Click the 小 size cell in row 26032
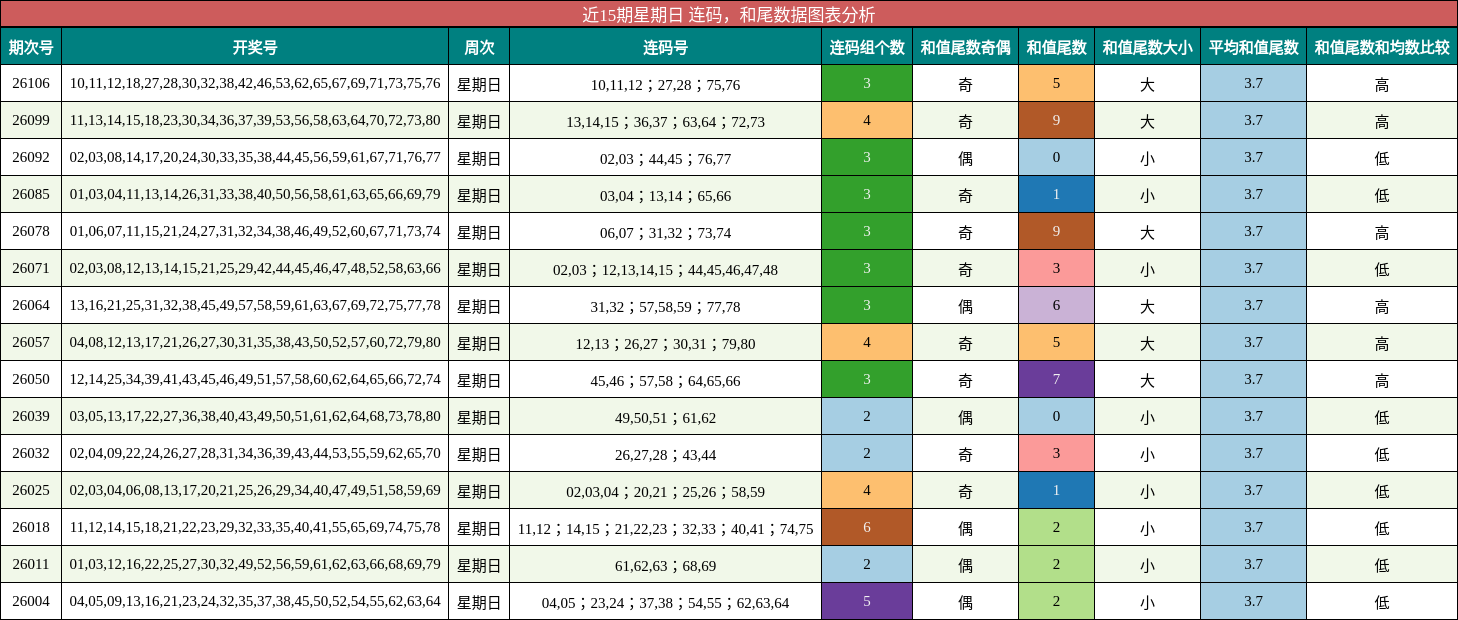1458x620 pixels. [x=1148, y=453]
